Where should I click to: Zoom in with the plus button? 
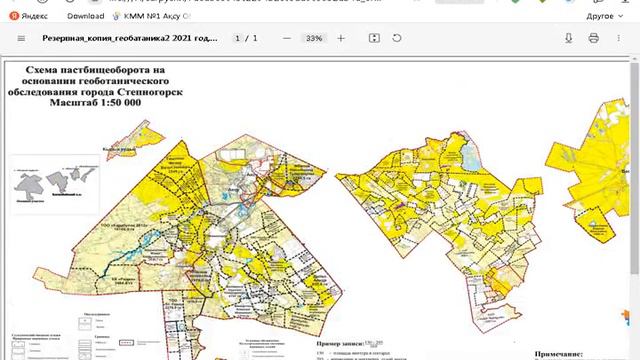[341, 38]
